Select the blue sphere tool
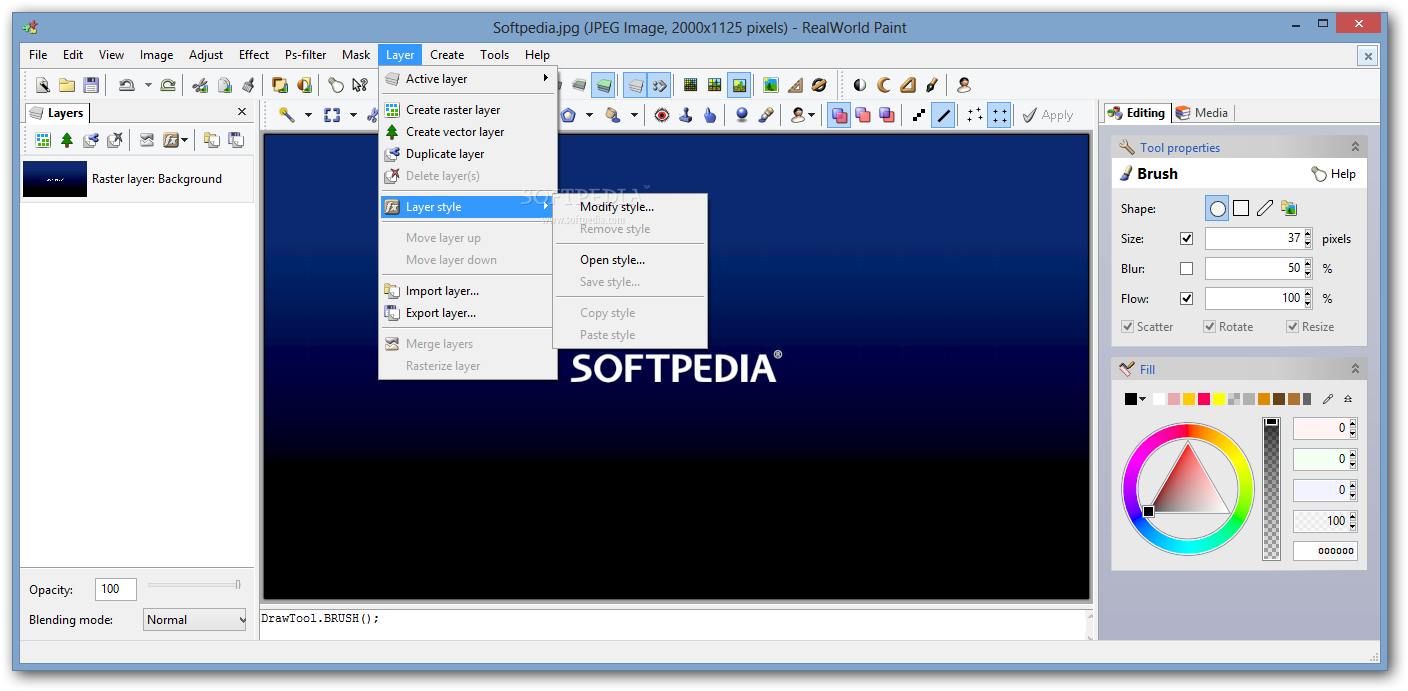This screenshot has height=691, width=1408. pos(742,115)
